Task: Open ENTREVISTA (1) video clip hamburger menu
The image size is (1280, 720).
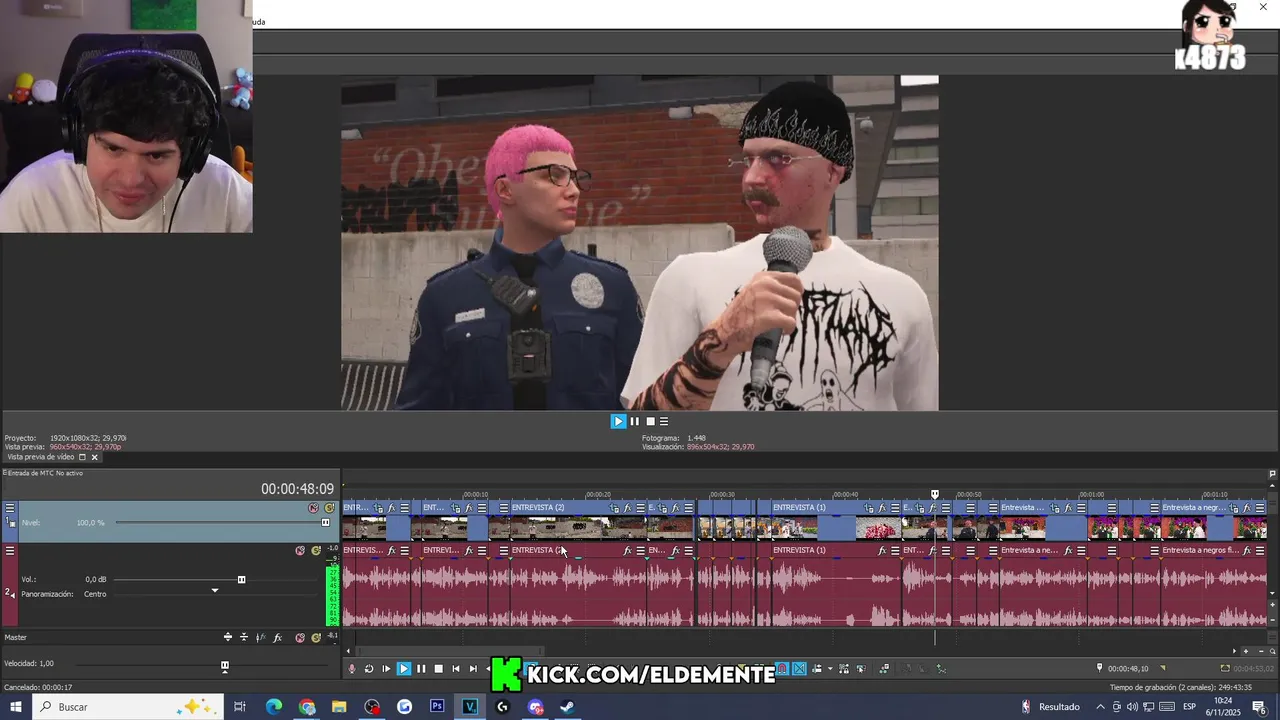Action: click(x=896, y=508)
